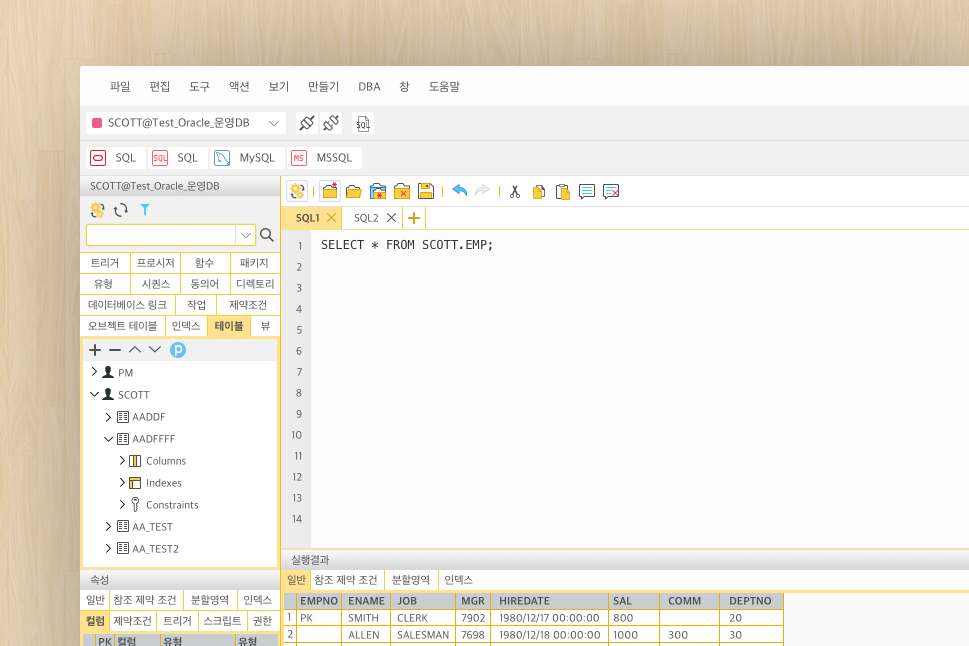Click the object search input field

point(161,235)
